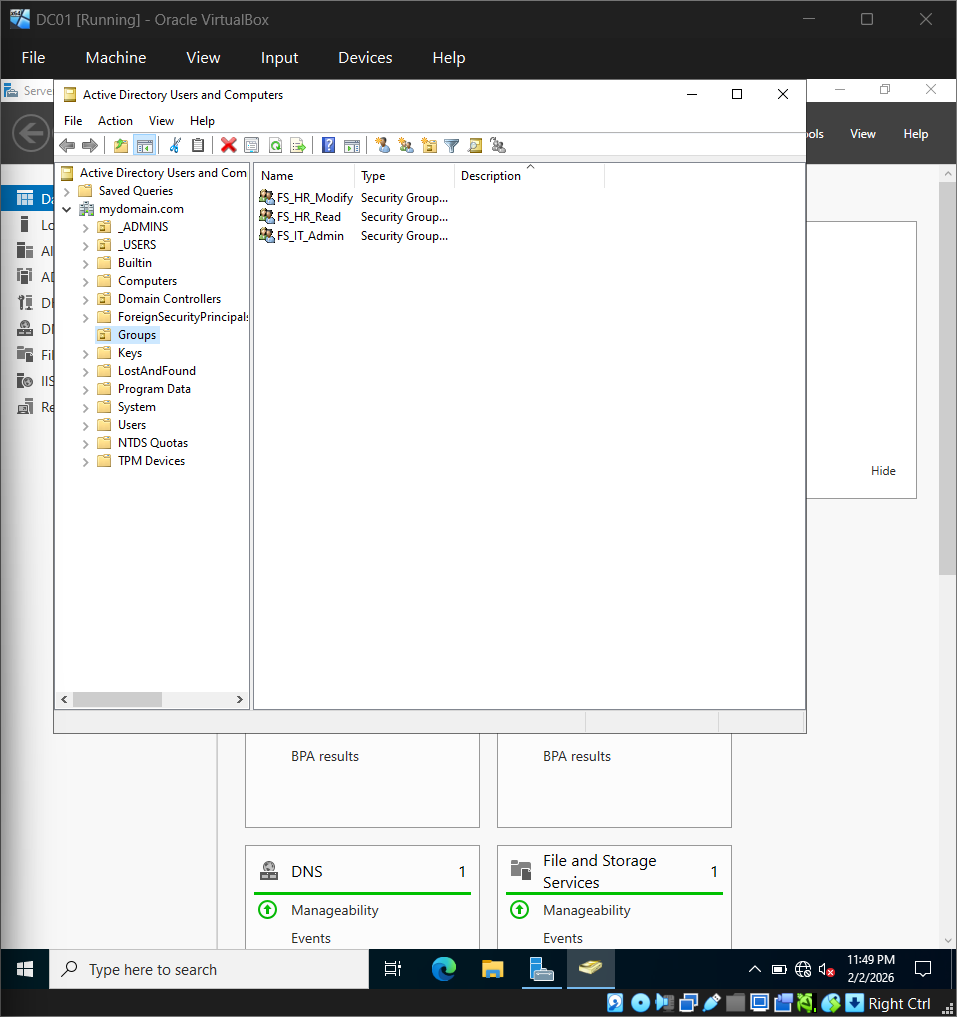Expand the Domain Controllers node
Screen dimensions: 957x1017
(86, 300)
